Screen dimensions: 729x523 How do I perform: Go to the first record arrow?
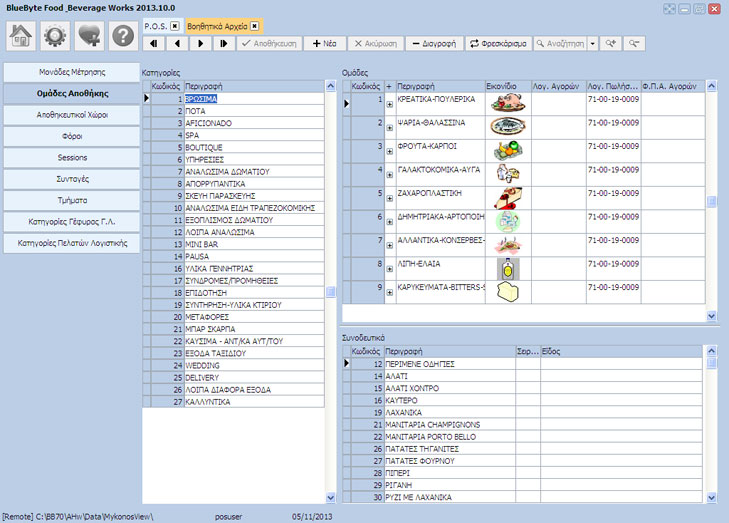point(154,44)
